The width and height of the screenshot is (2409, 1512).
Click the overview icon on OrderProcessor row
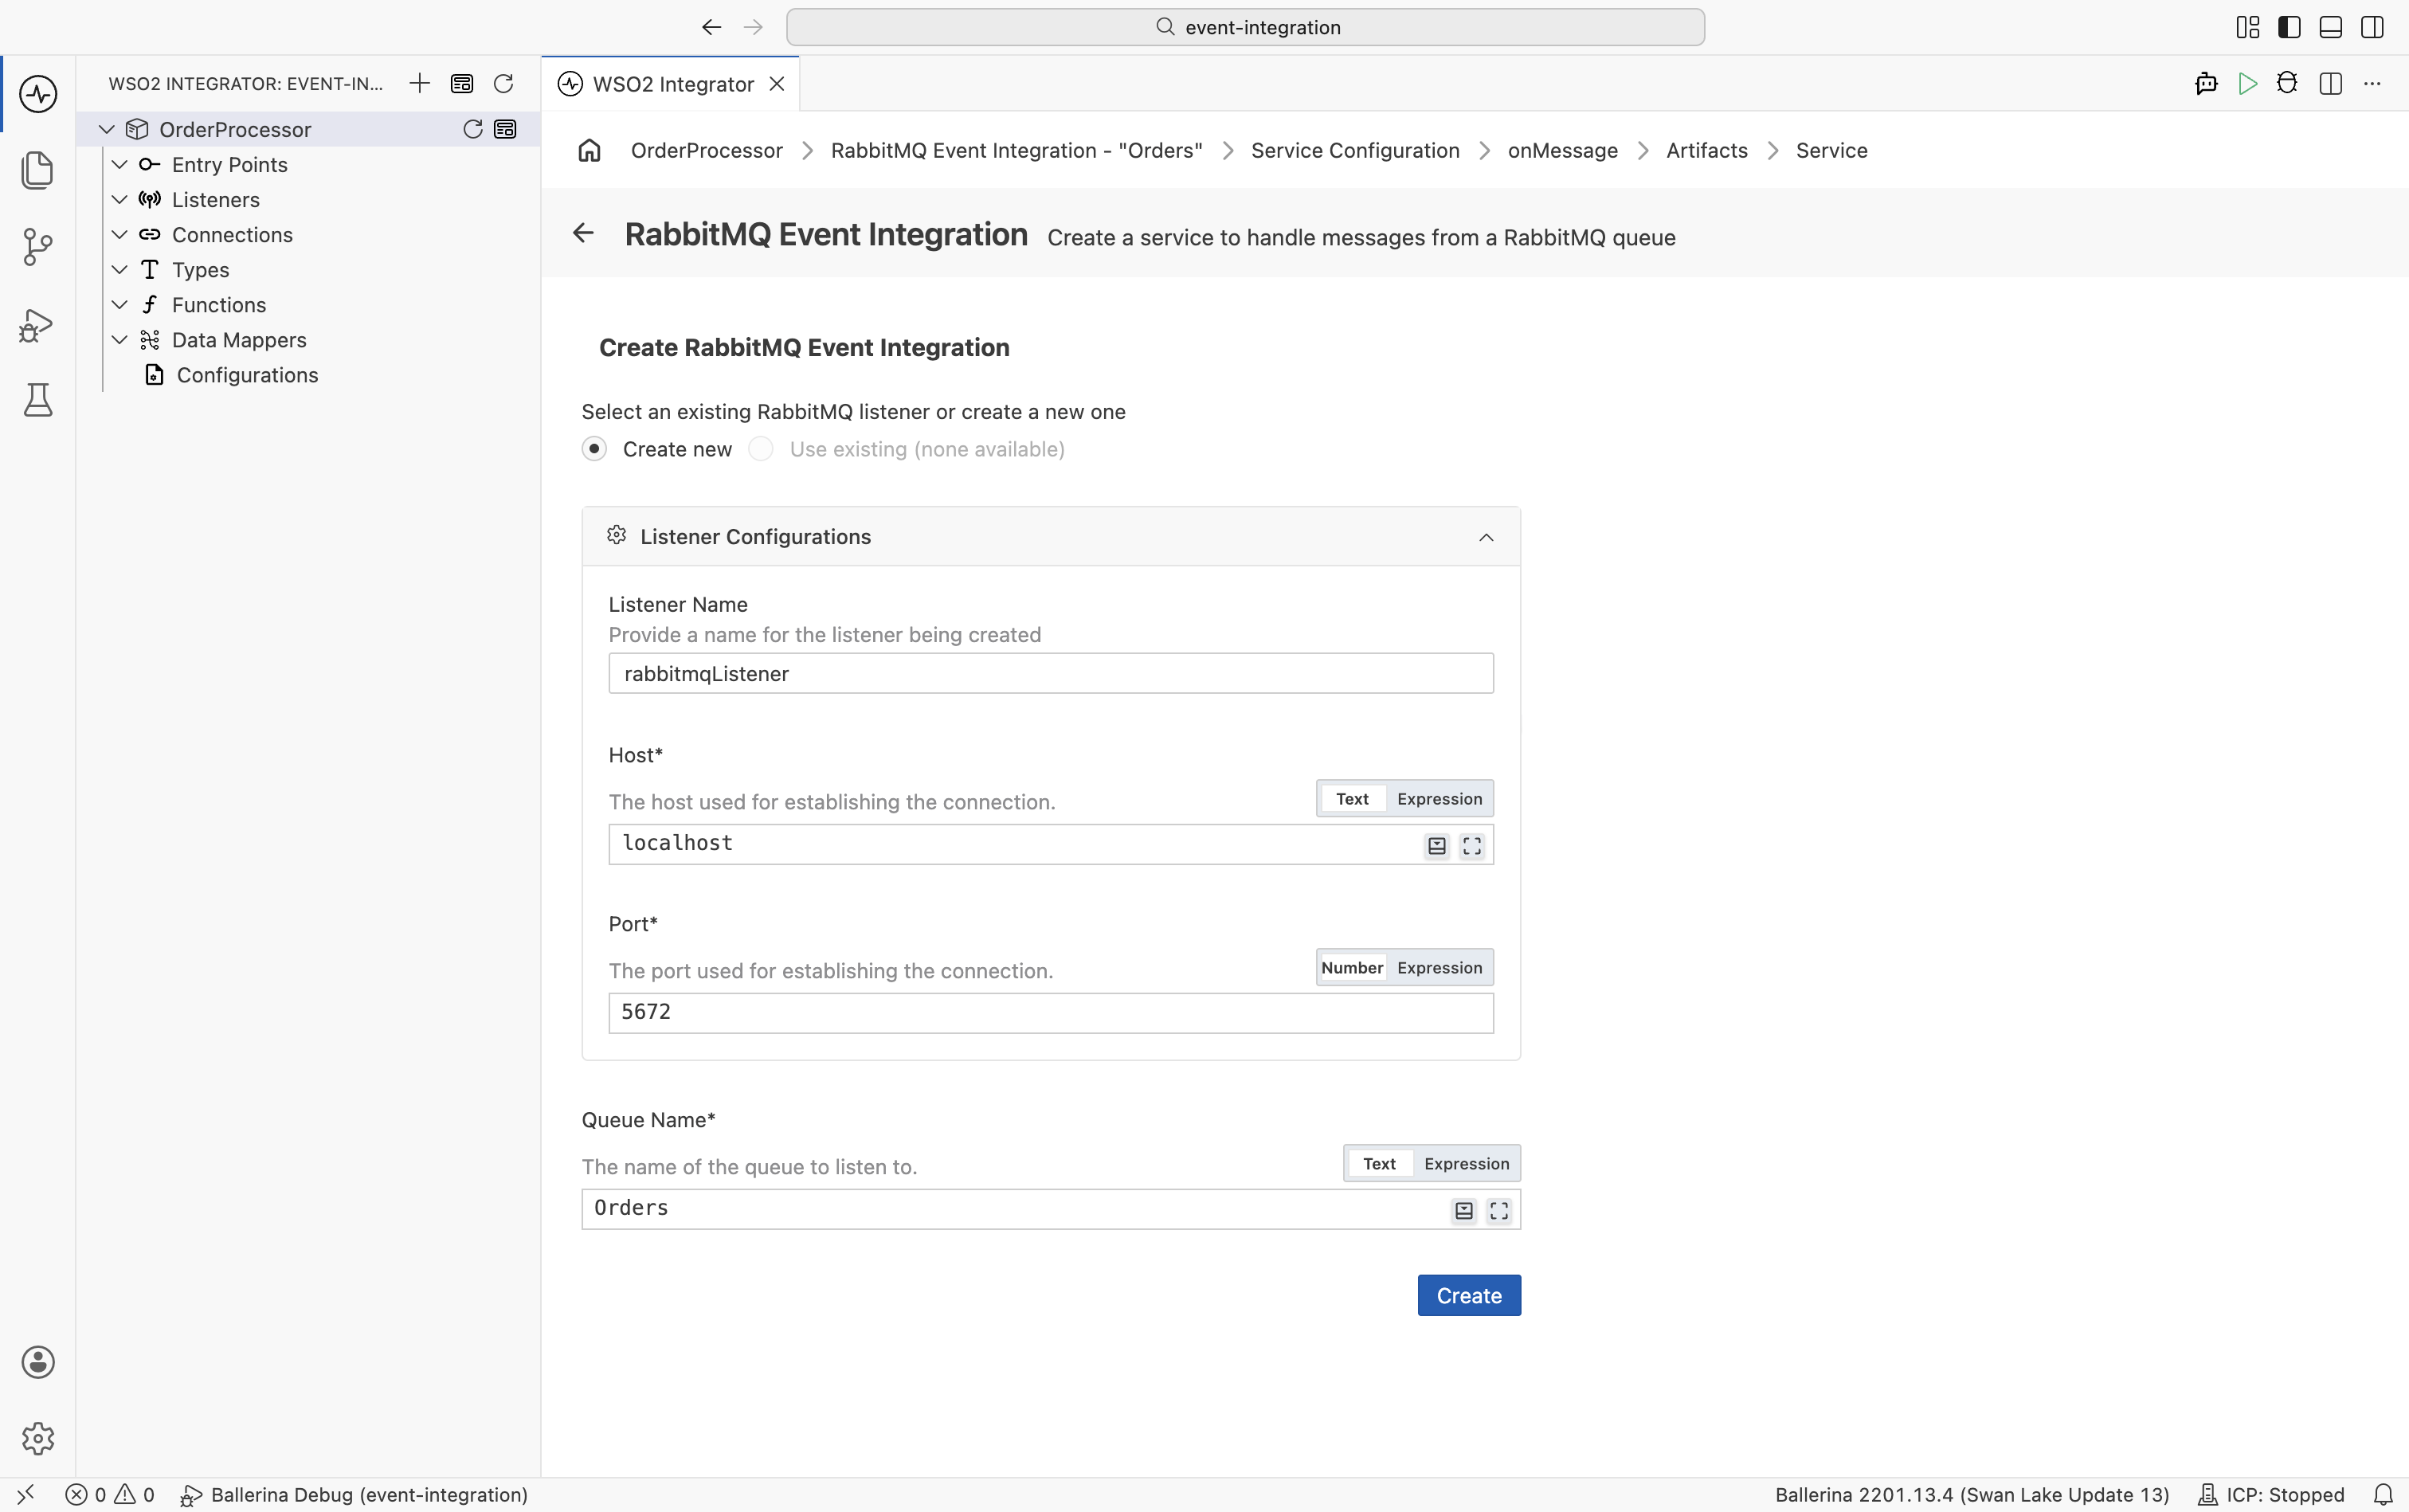point(506,129)
